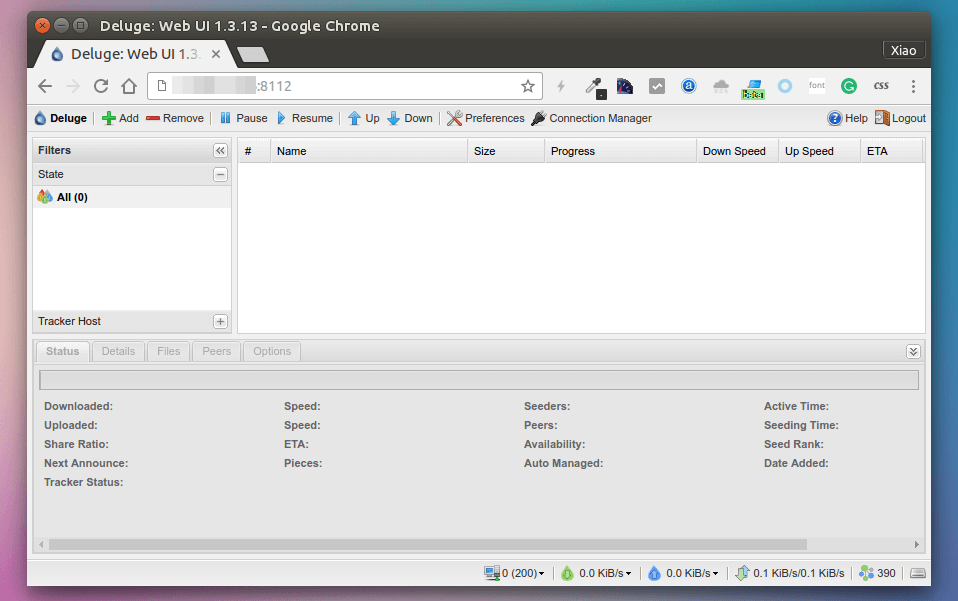Select the All (0) state filter

click(71, 197)
